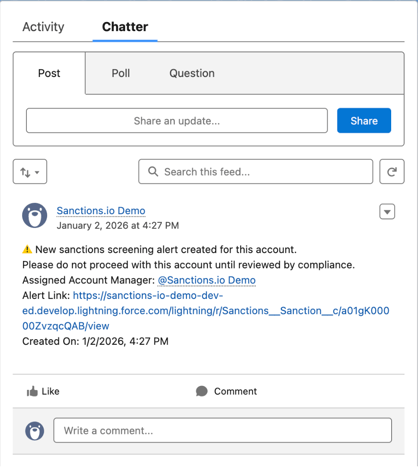This screenshot has width=418, height=469.
Task: Select the Chatter tab
Action: [125, 27]
